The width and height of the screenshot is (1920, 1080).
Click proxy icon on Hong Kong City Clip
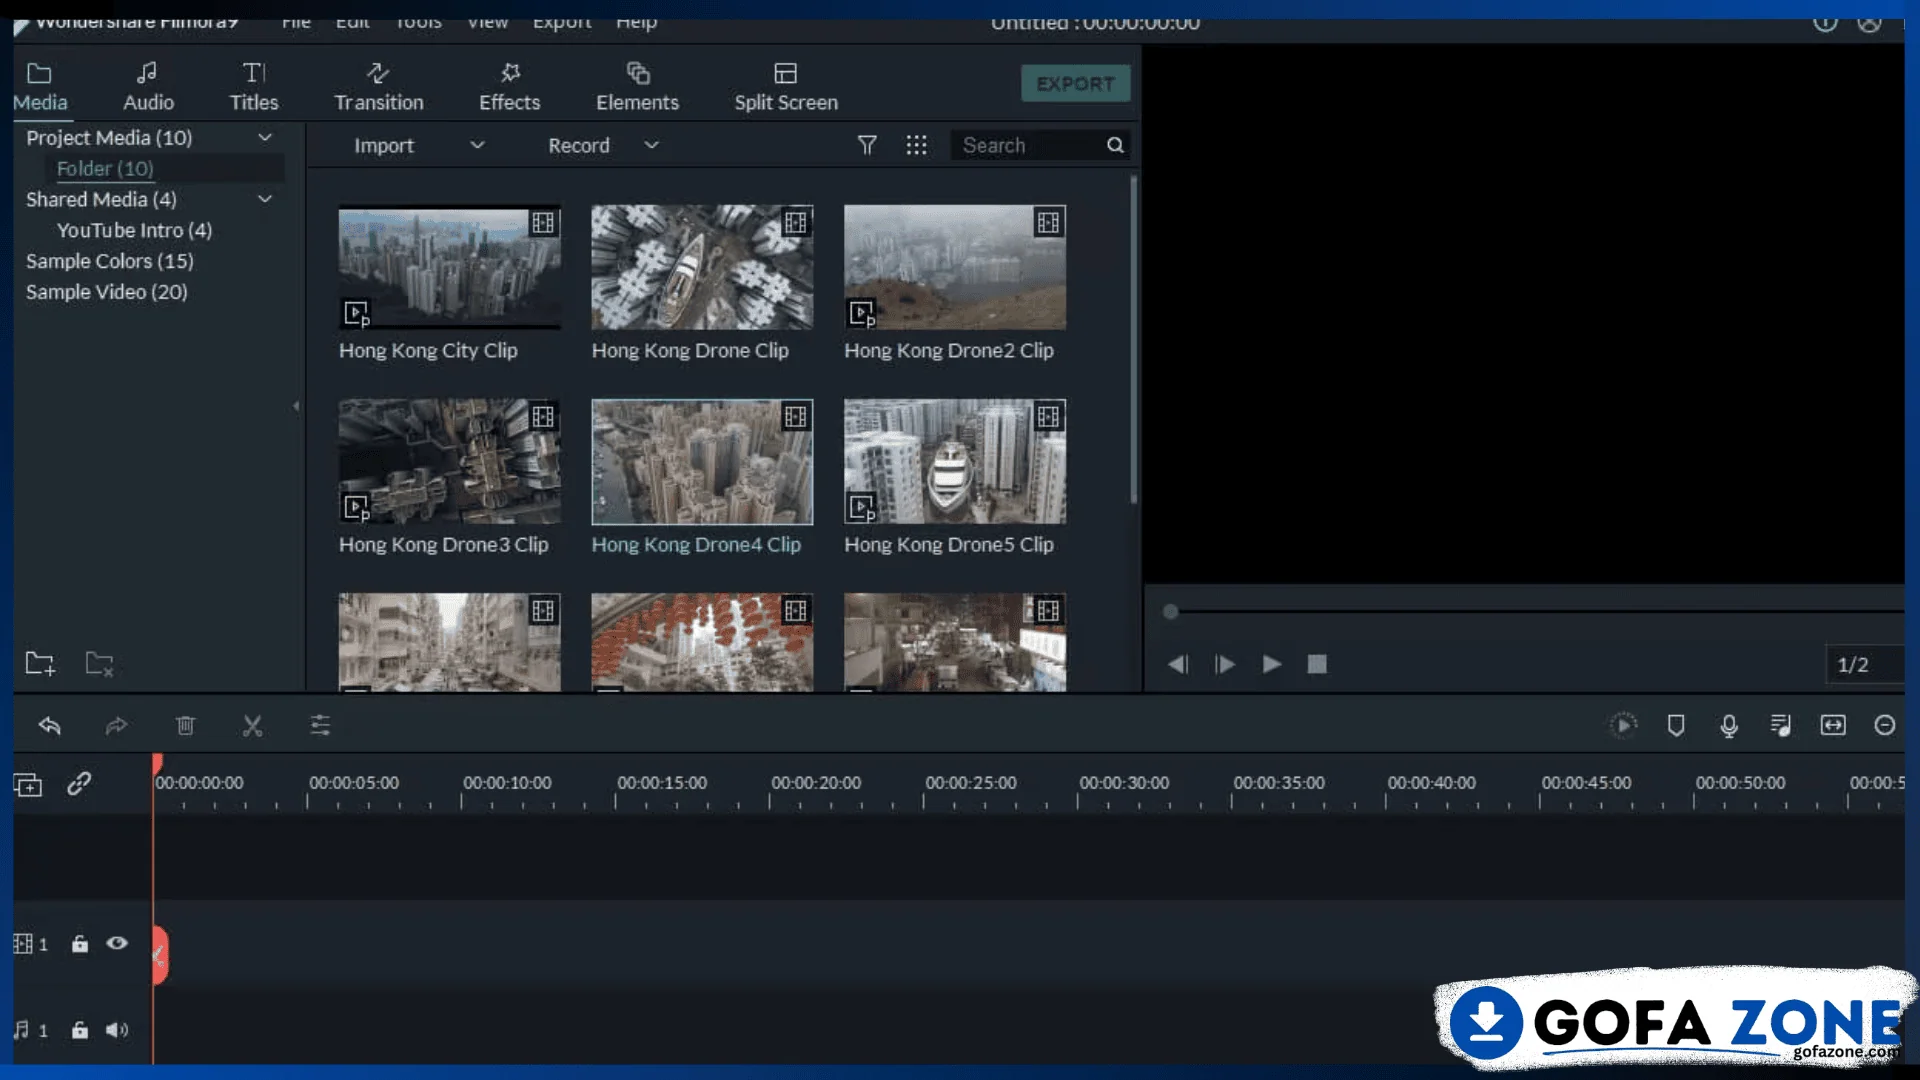(357, 313)
